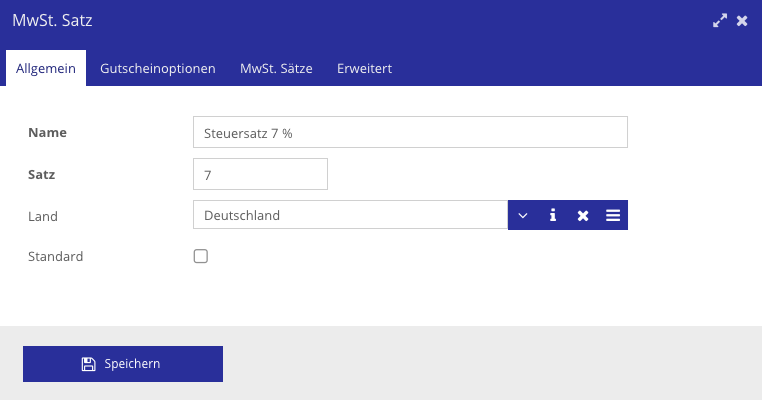Click the Land field label
762x400 pixels.
(43, 216)
